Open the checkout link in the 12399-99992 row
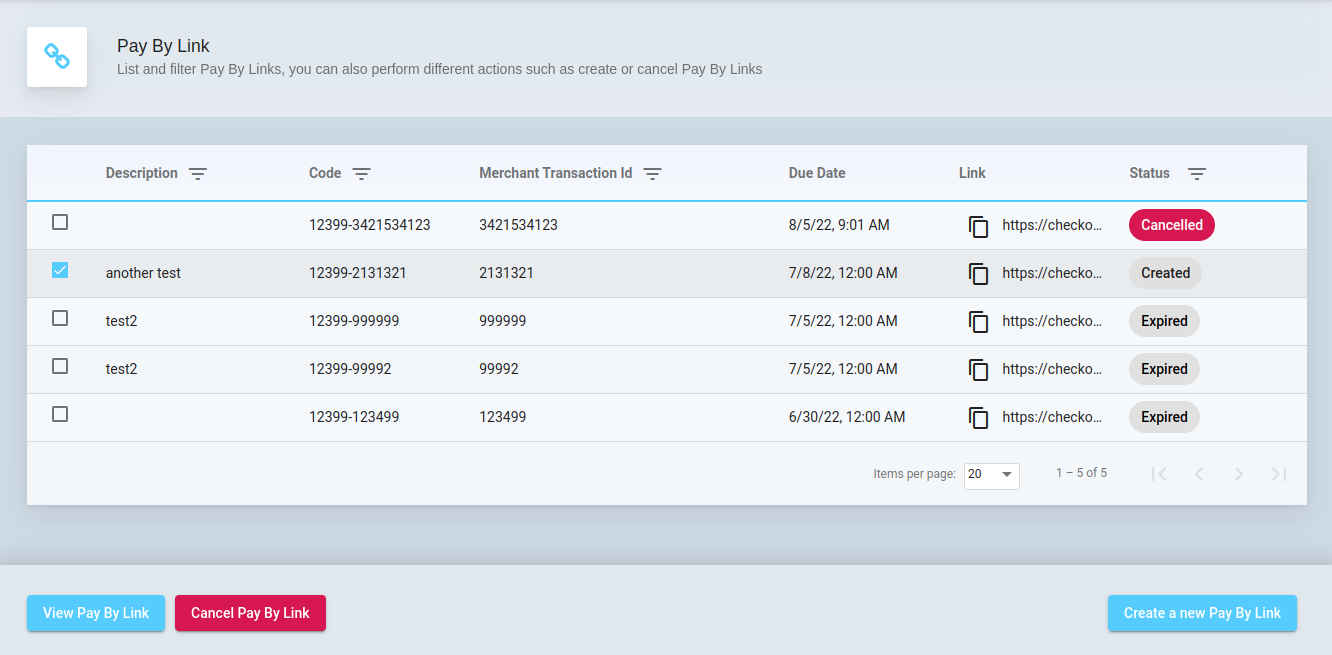The width and height of the screenshot is (1332, 655). pyautogui.click(x=1051, y=369)
